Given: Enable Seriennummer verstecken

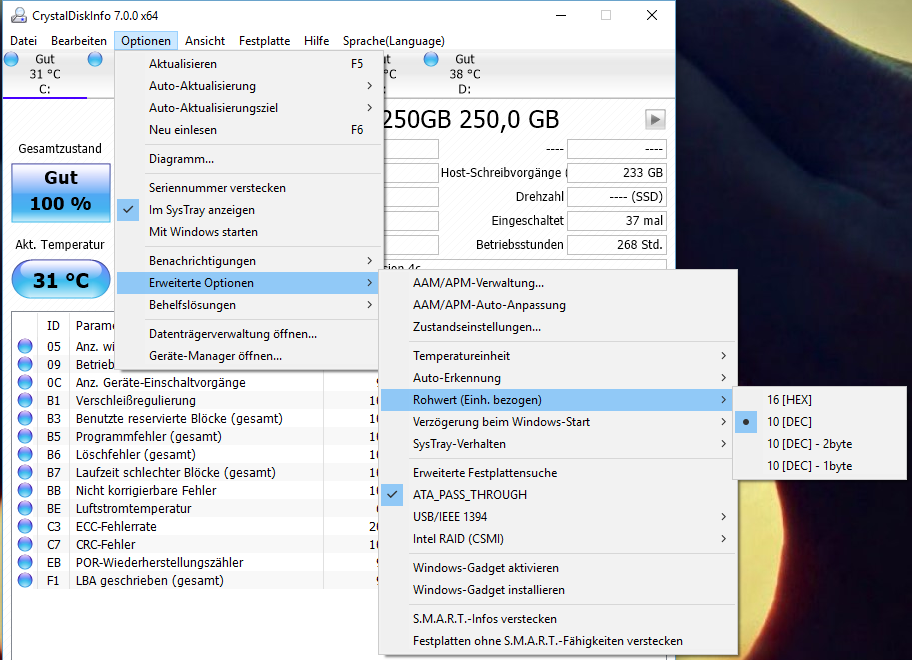Looking at the screenshot, I should [x=249, y=188].
